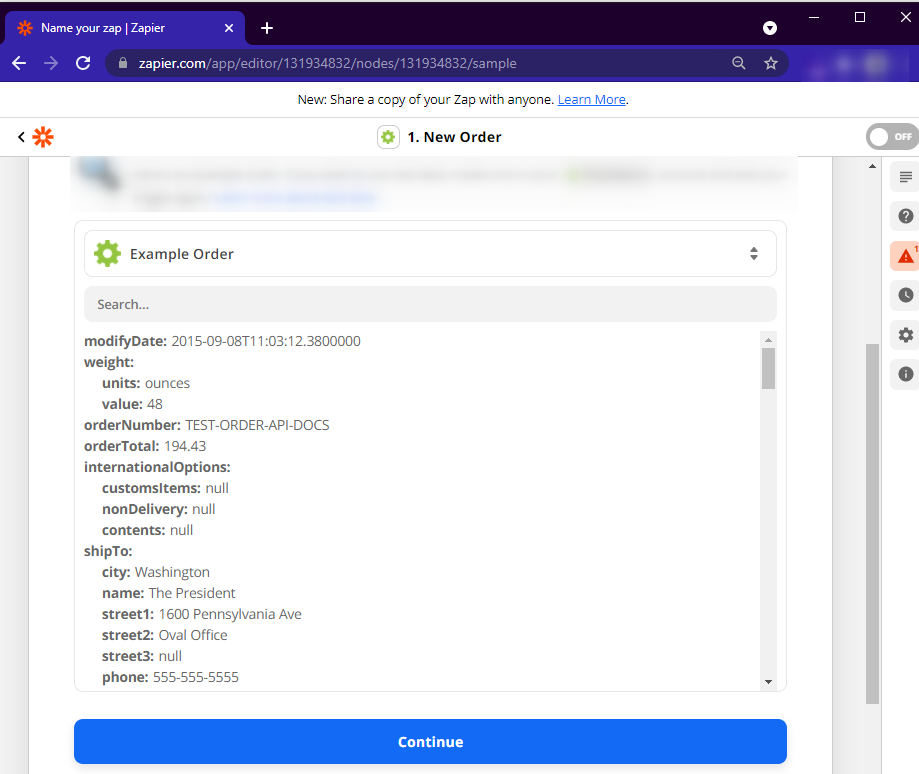
Task: Select the orderNumber TEST-ORDER-API-DOCS value
Action: pyautogui.click(x=257, y=425)
